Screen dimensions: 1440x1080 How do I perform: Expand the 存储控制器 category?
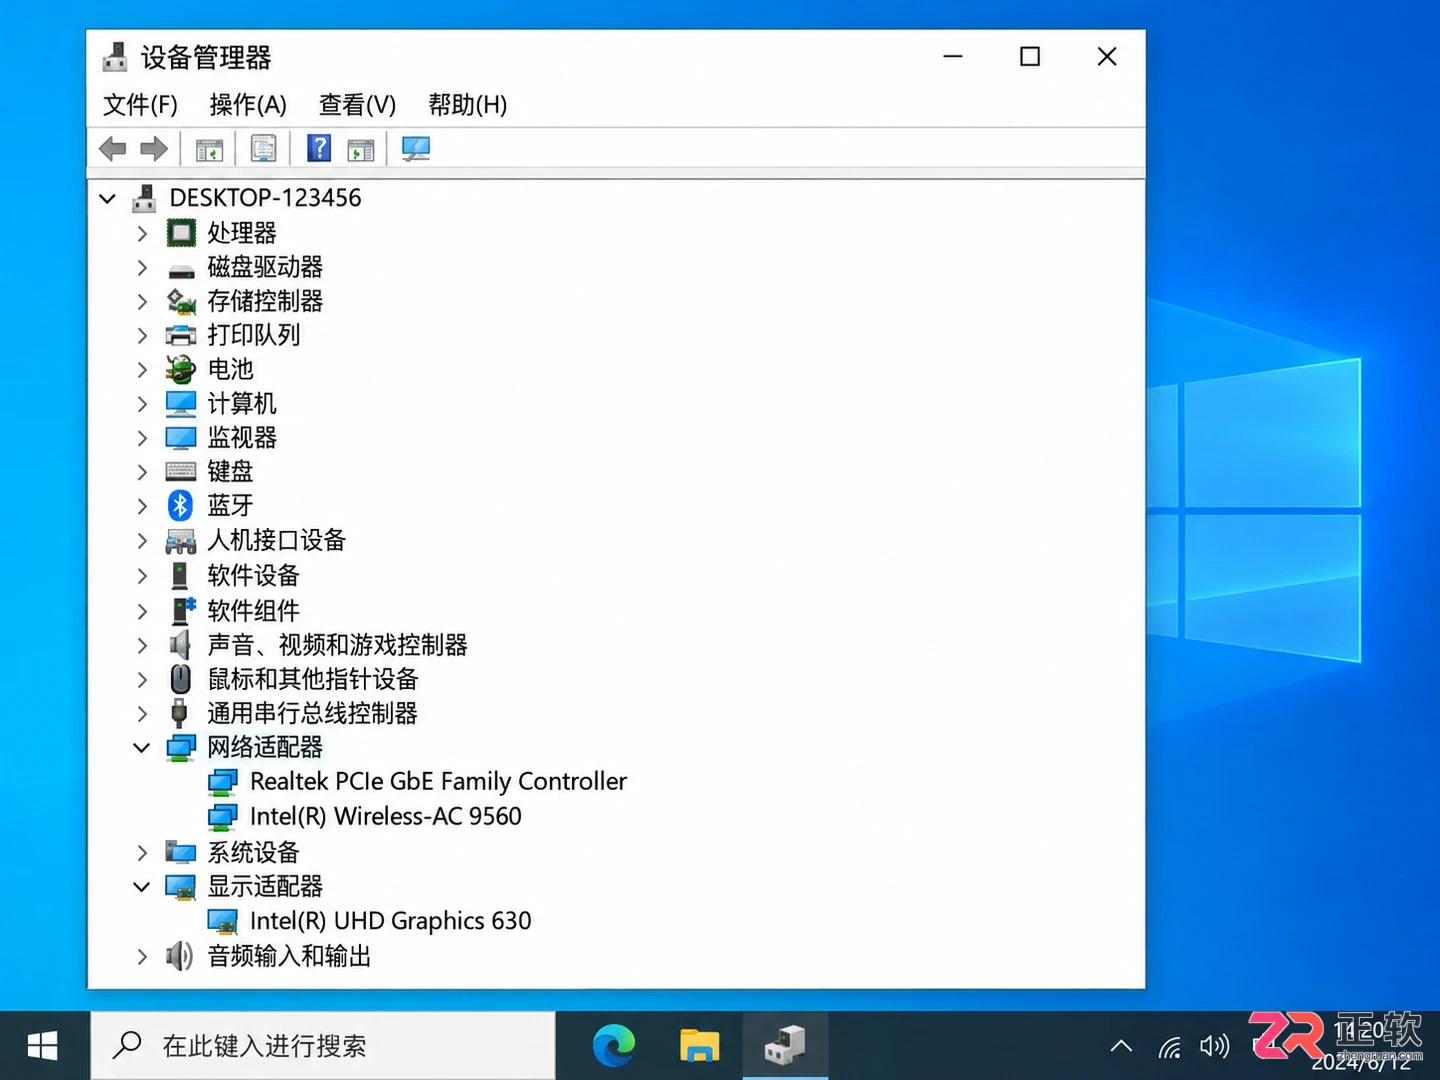point(142,301)
